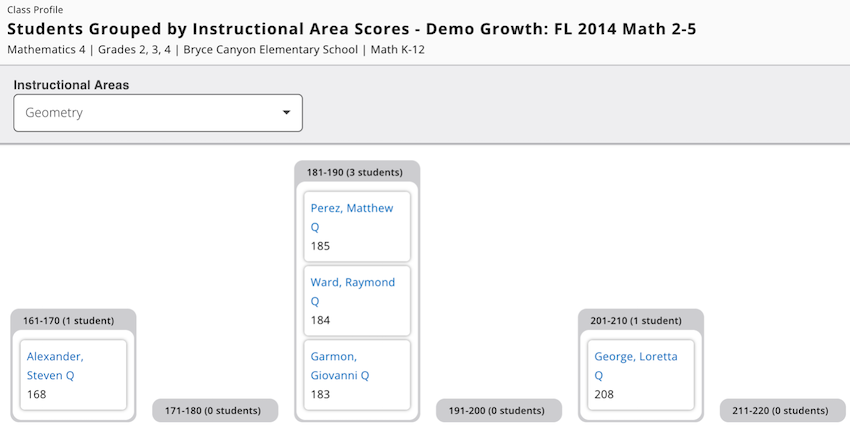The width and height of the screenshot is (850, 436).
Task: Click score 185 under Perez, Matthew
Action: (x=320, y=246)
